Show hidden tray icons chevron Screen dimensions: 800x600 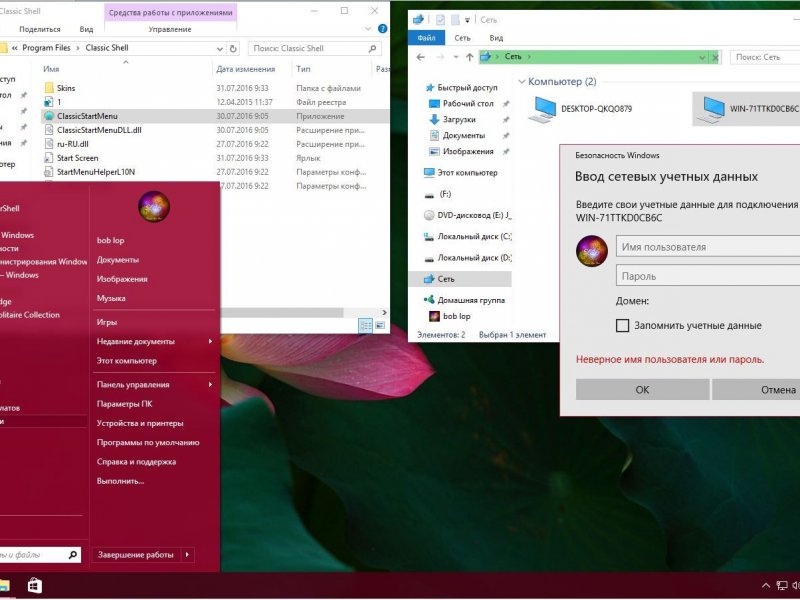[766, 586]
